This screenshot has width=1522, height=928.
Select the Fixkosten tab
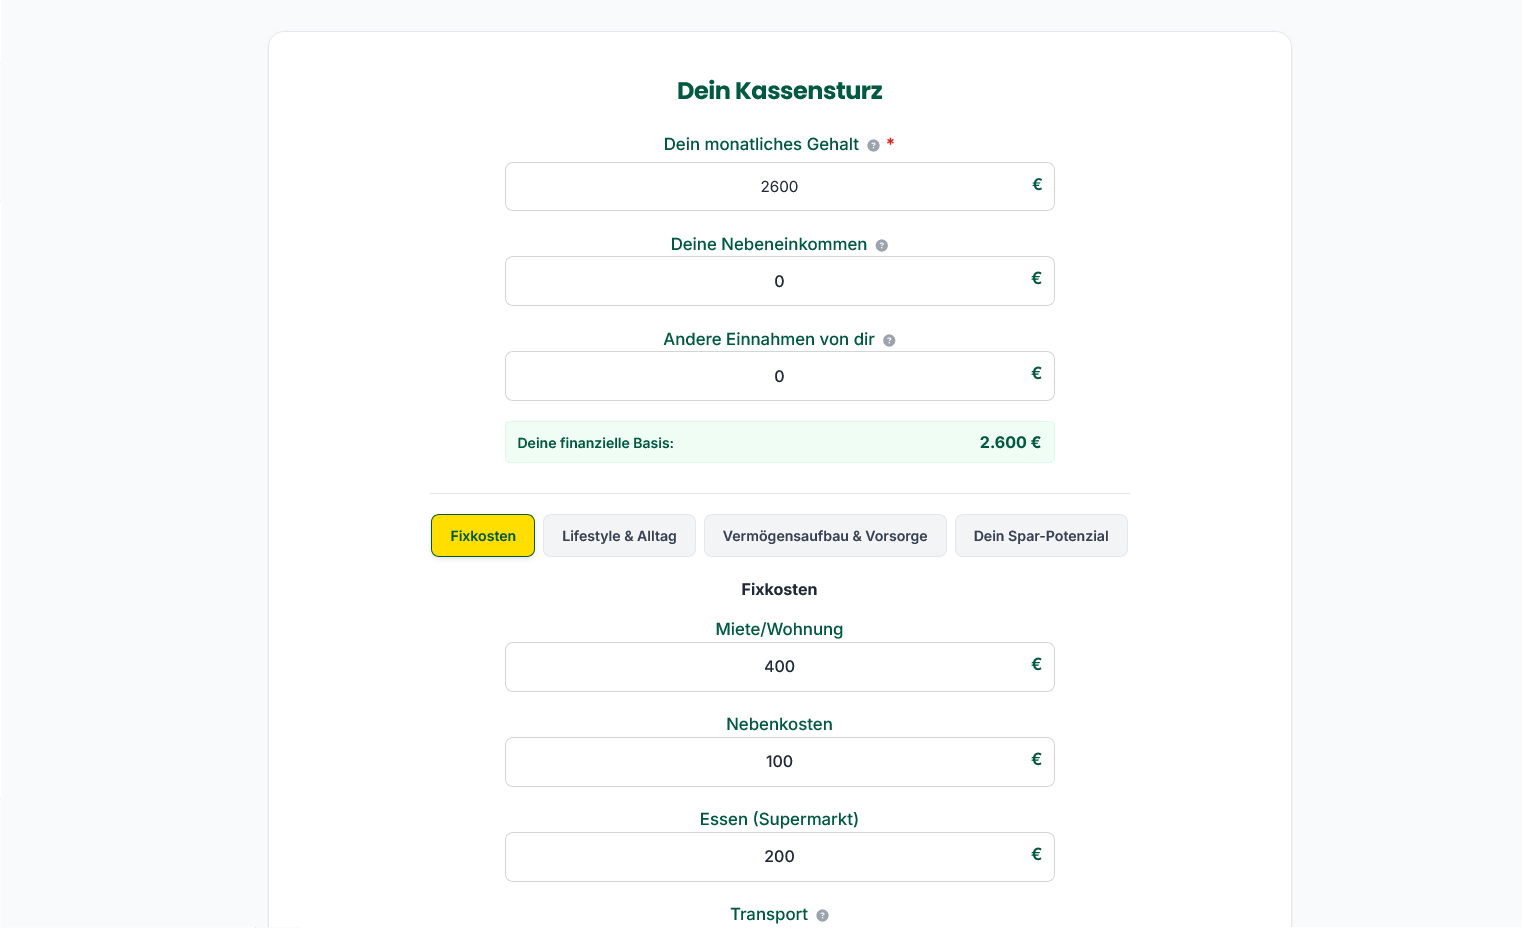click(x=483, y=536)
